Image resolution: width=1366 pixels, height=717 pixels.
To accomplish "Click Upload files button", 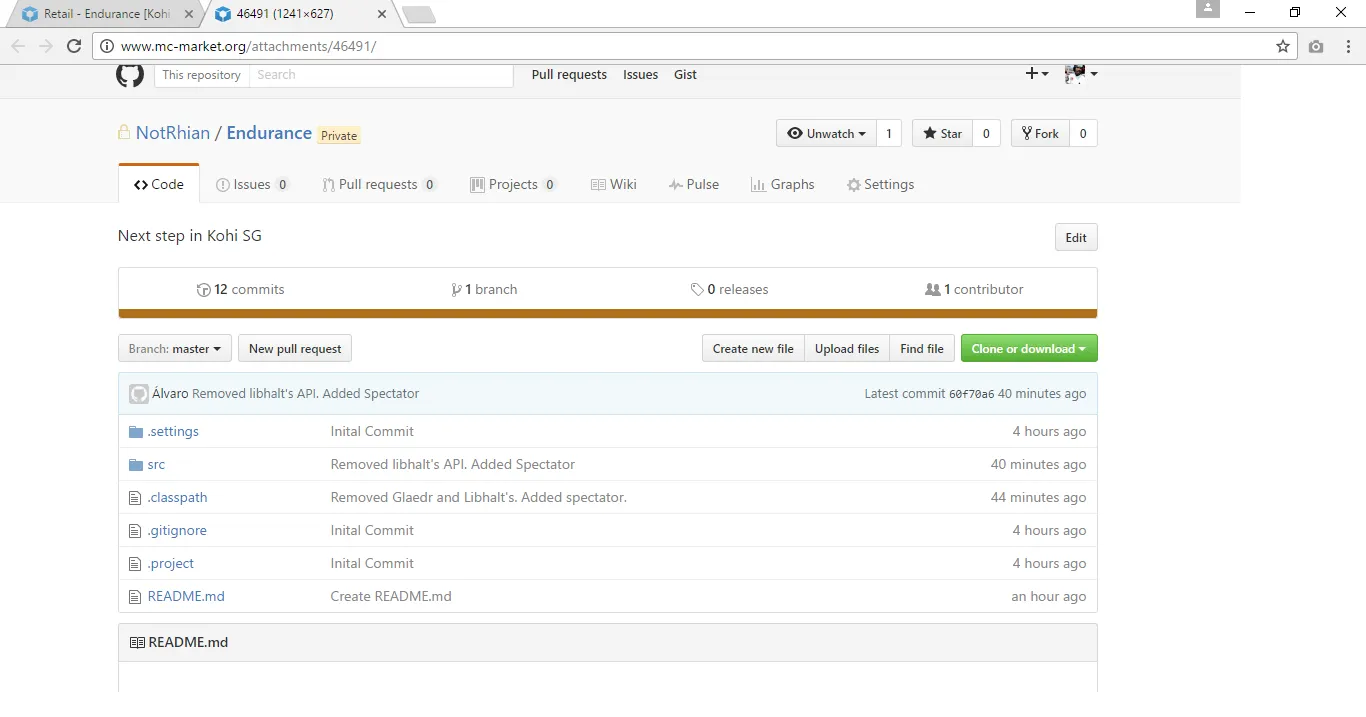I will [847, 348].
